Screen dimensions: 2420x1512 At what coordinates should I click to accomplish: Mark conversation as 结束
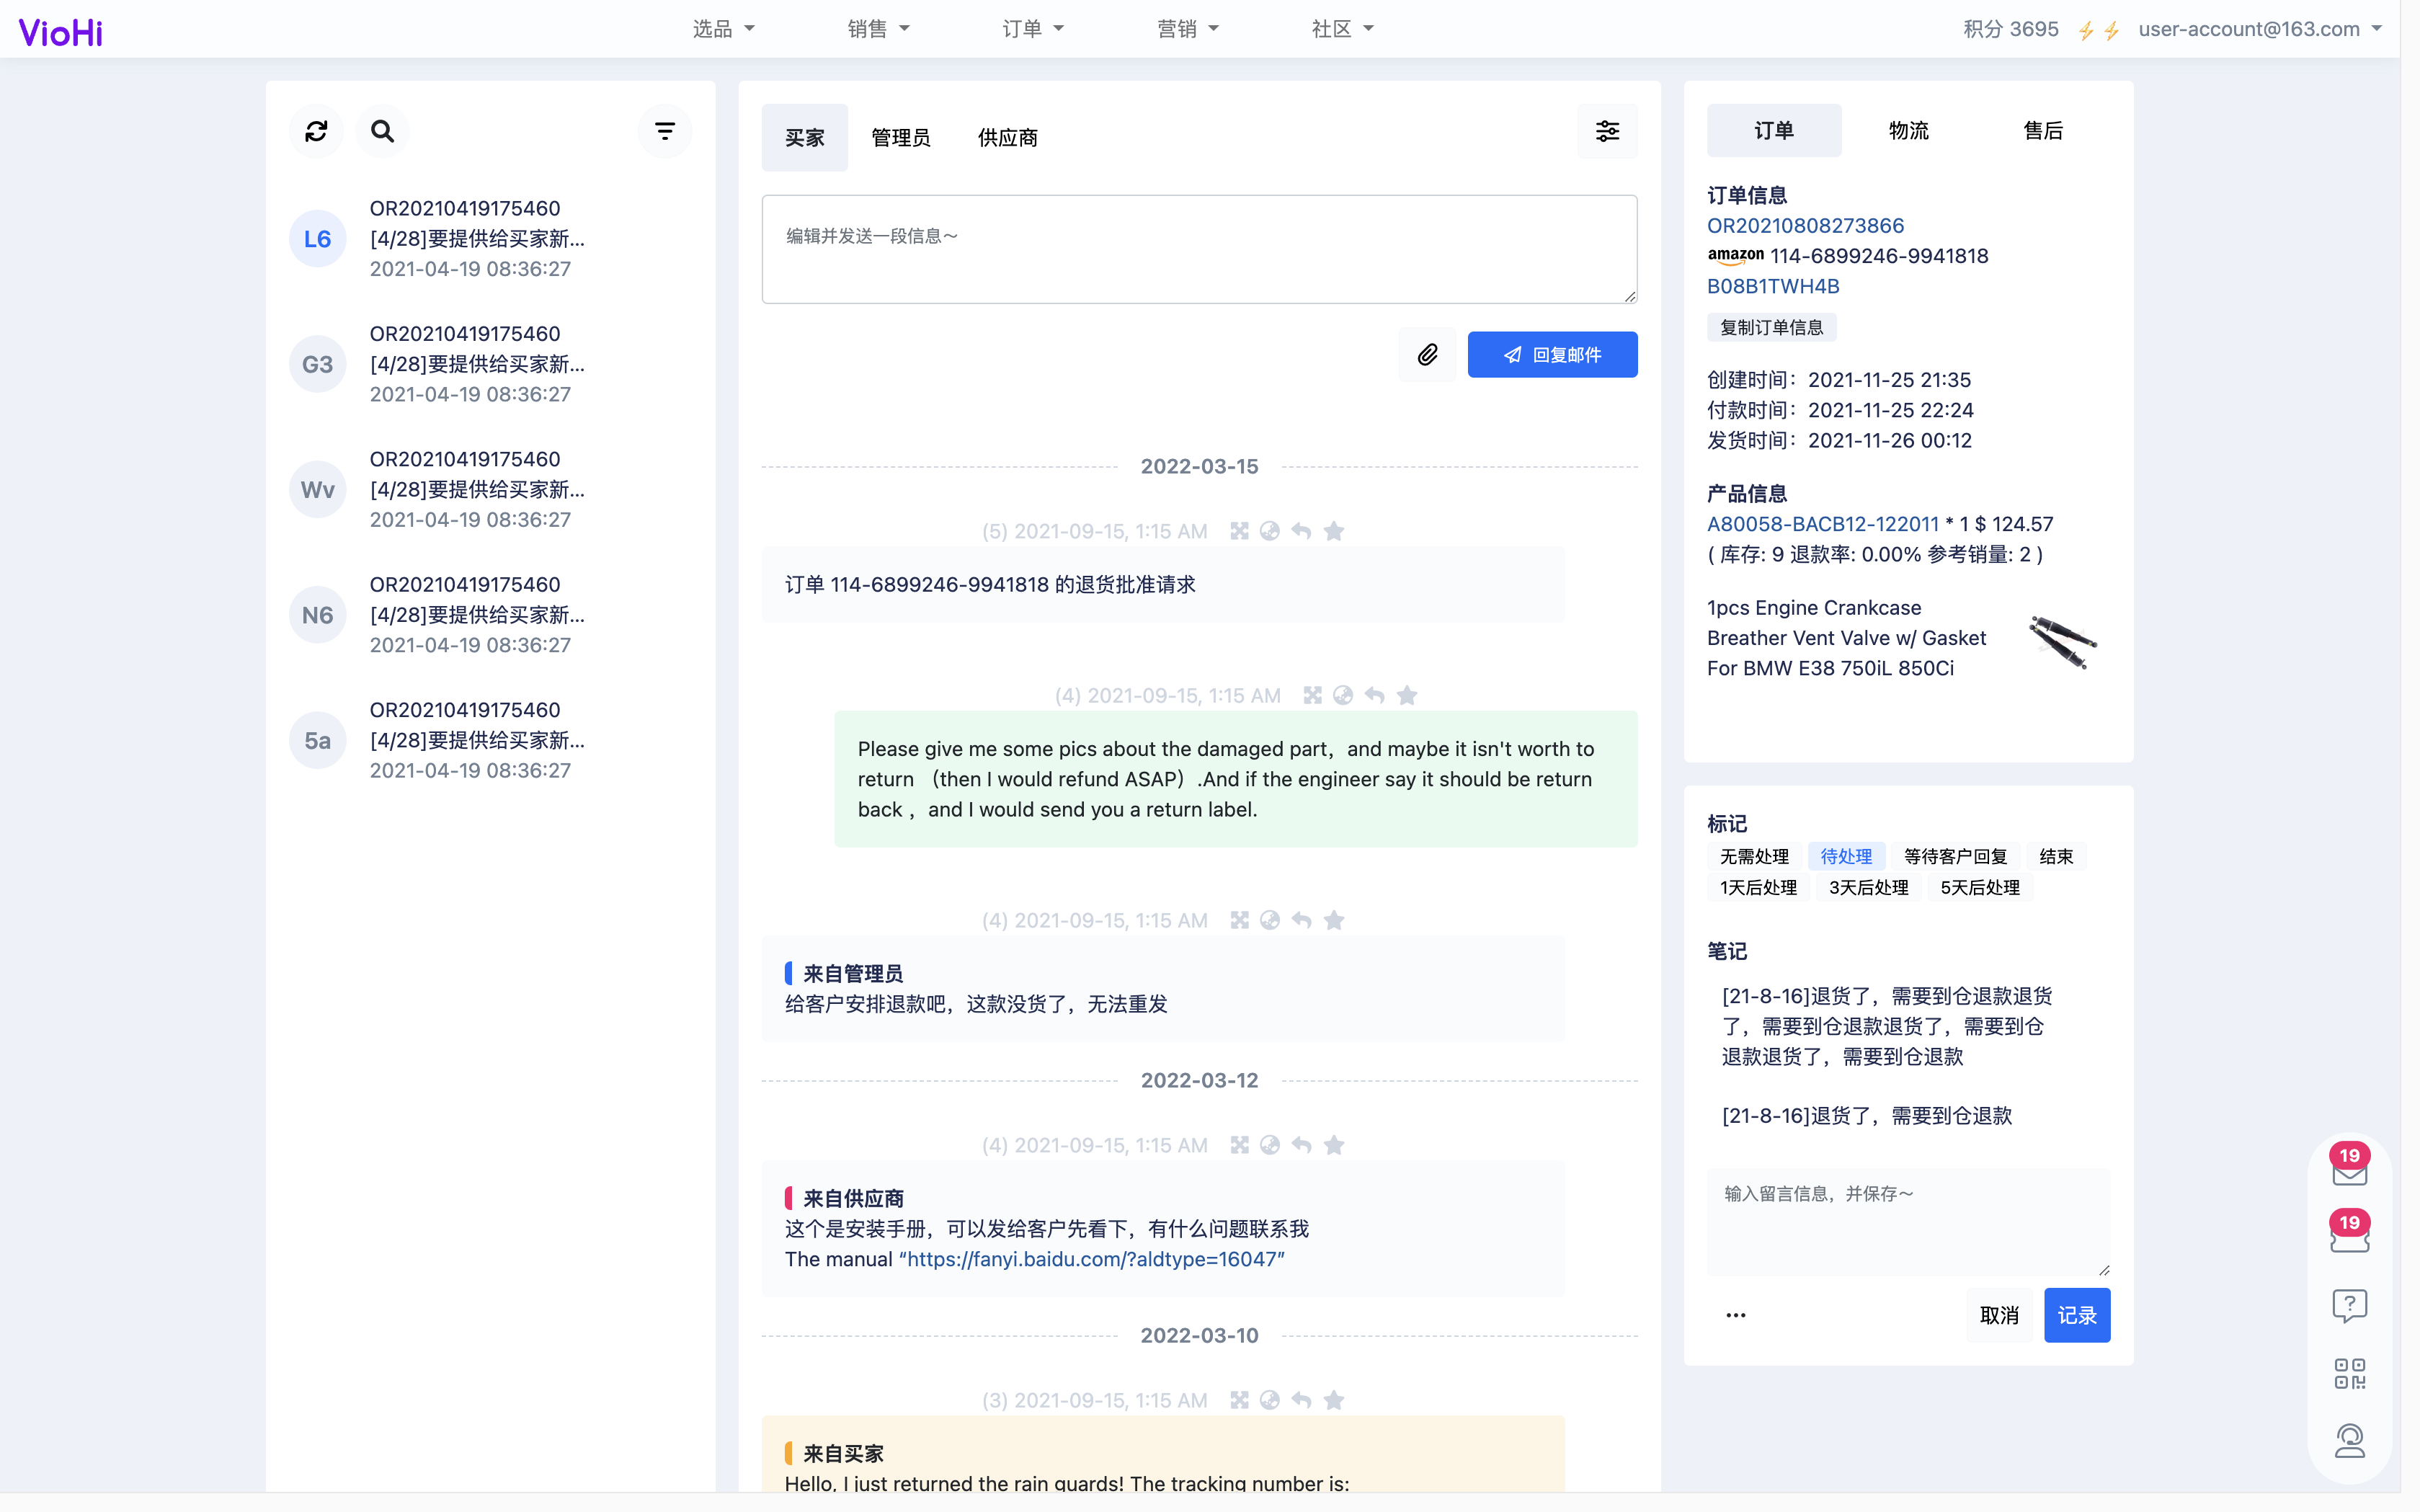coord(2056,857)
